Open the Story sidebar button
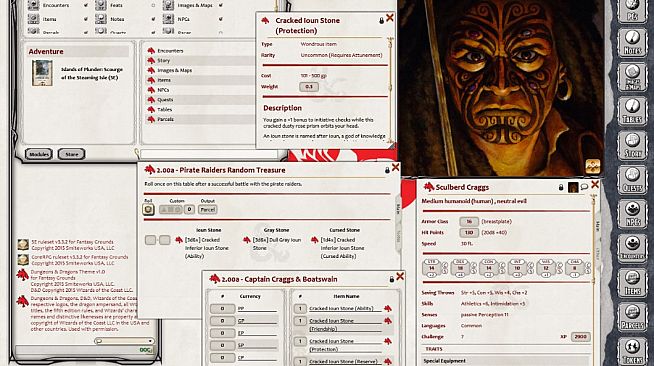The height and width of the screenshot is (366, 654). point(632,145)
